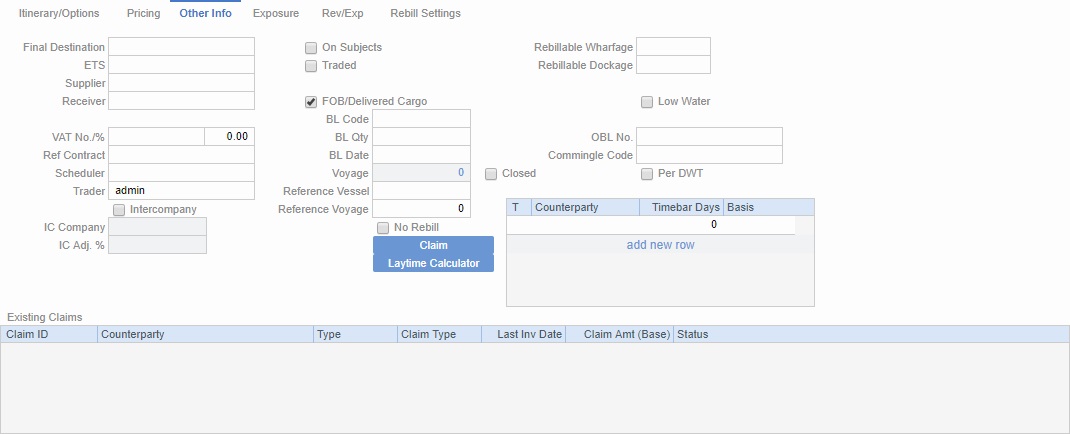Viewport: 1070px width, 434px height.
Task: Enable the Low Water checkbox
Action: point(647,102)
